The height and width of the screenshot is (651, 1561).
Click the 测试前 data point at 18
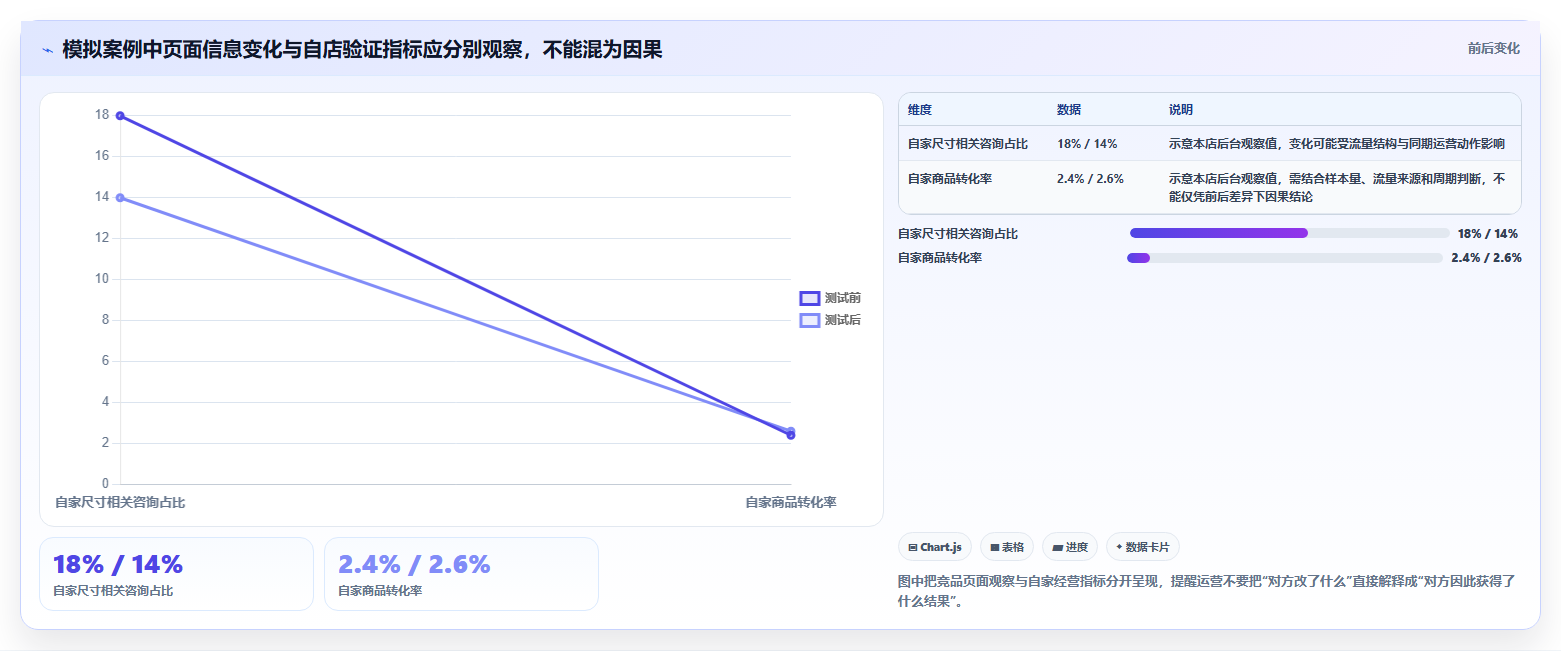[x=120, y=116]
